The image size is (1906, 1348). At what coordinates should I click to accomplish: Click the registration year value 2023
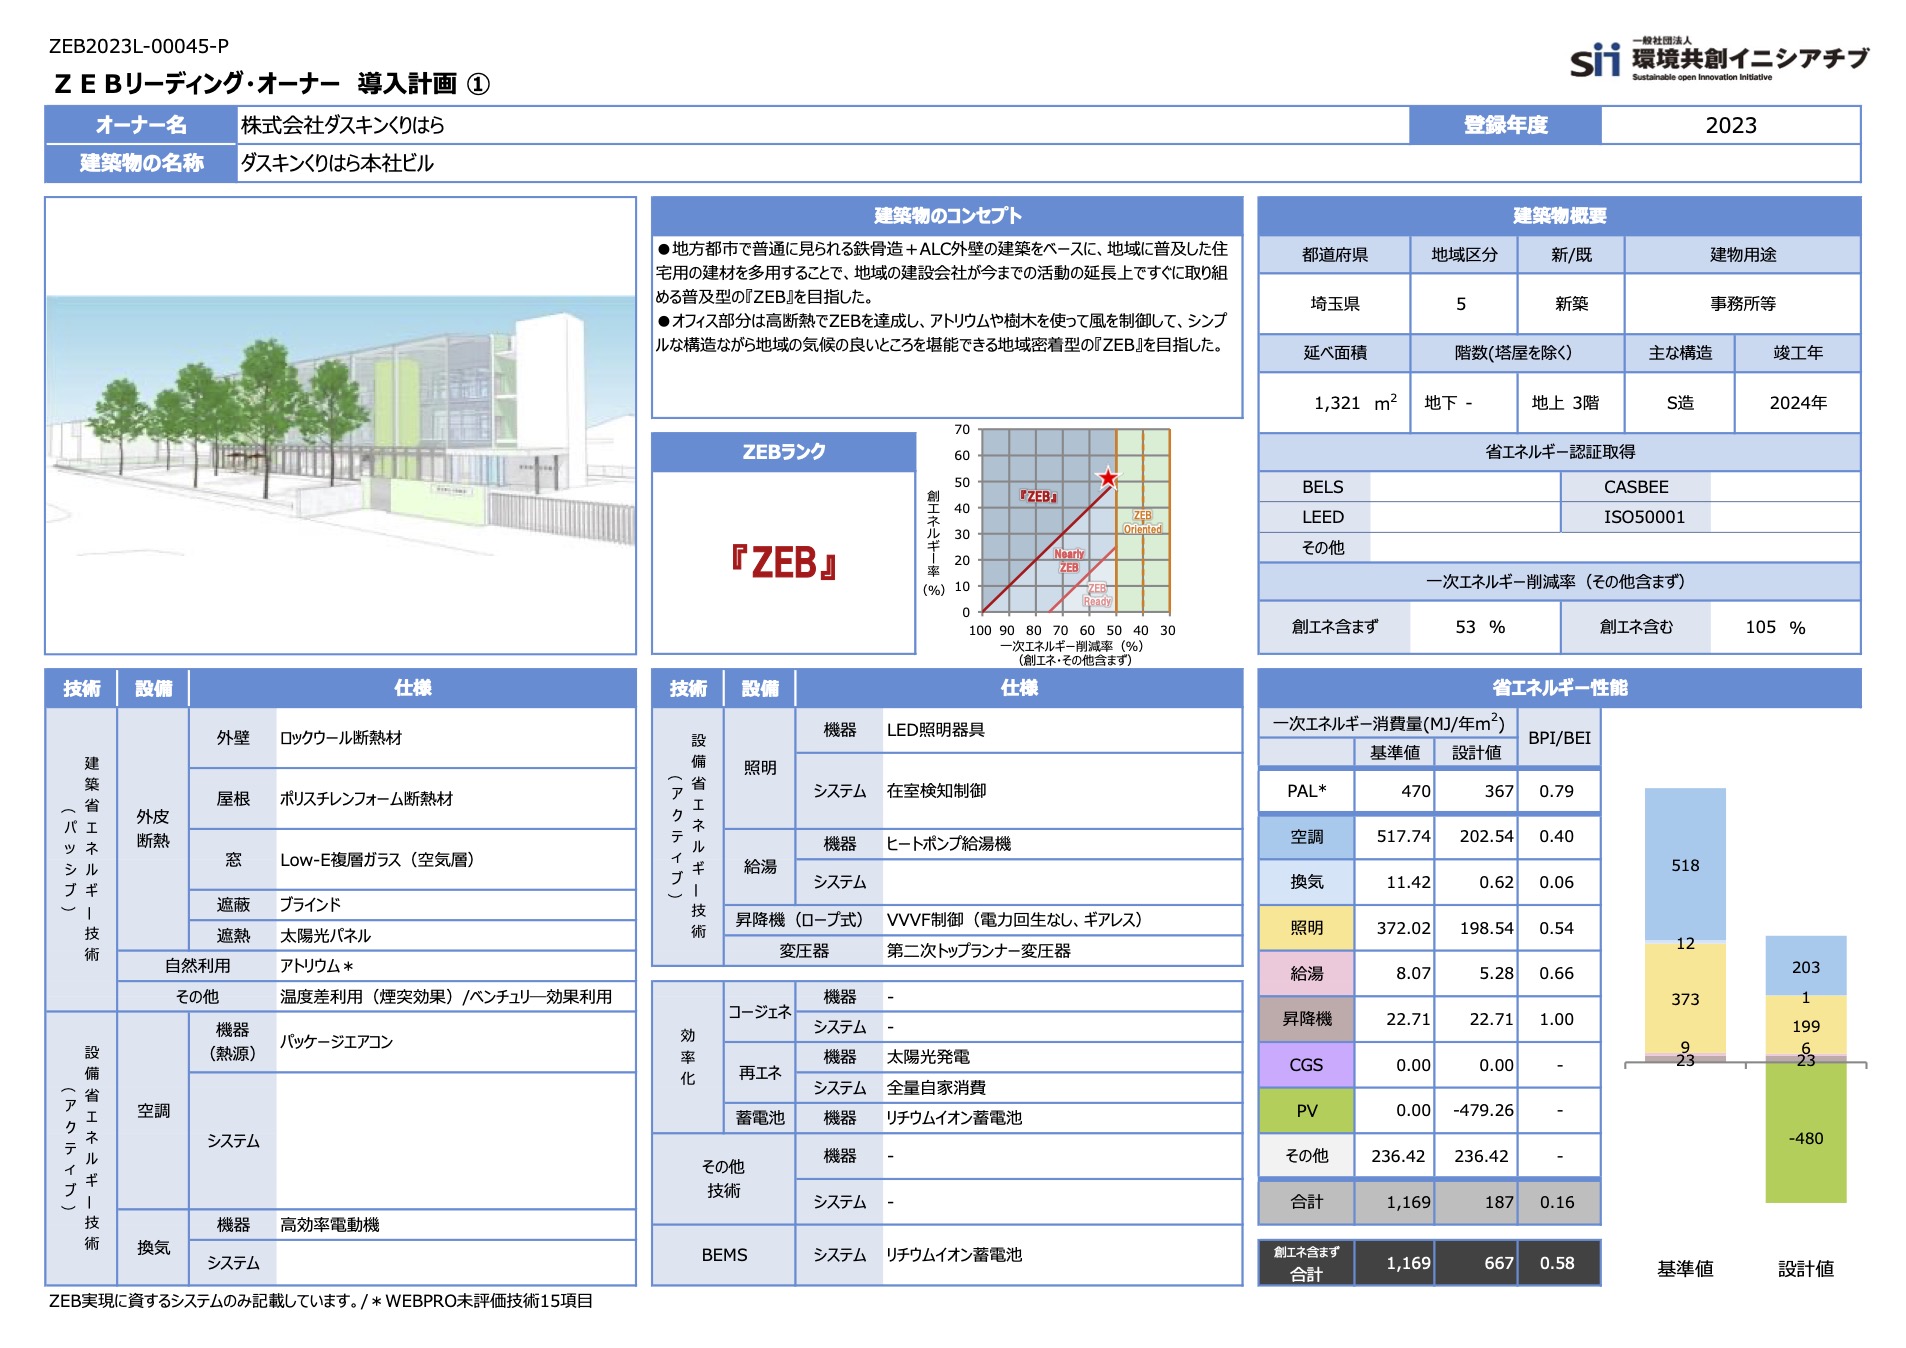[1730, 125]
